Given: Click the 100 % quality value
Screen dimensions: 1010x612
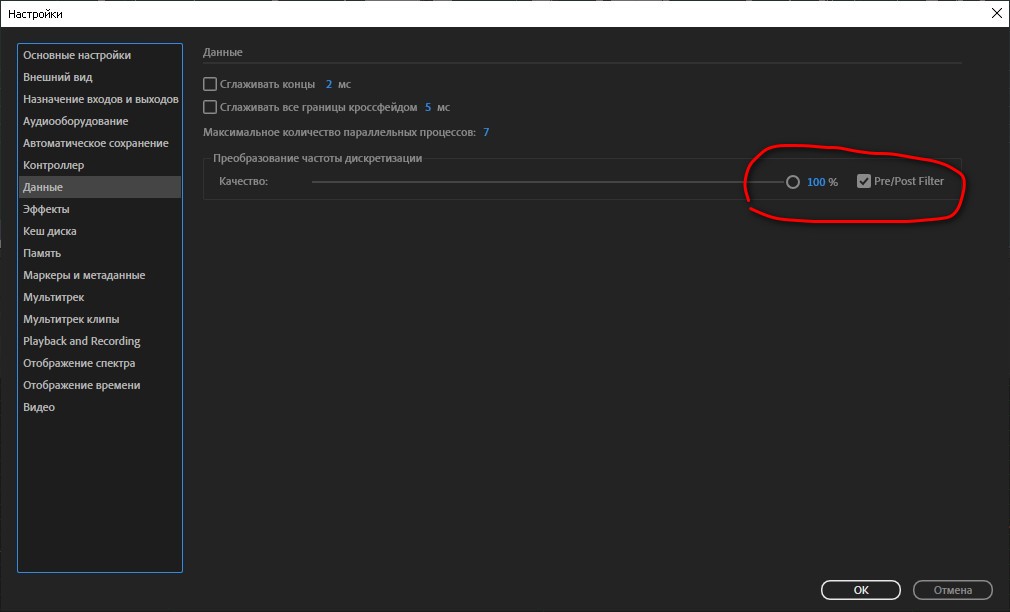Looking at the screenshot, I should (816, 182).
